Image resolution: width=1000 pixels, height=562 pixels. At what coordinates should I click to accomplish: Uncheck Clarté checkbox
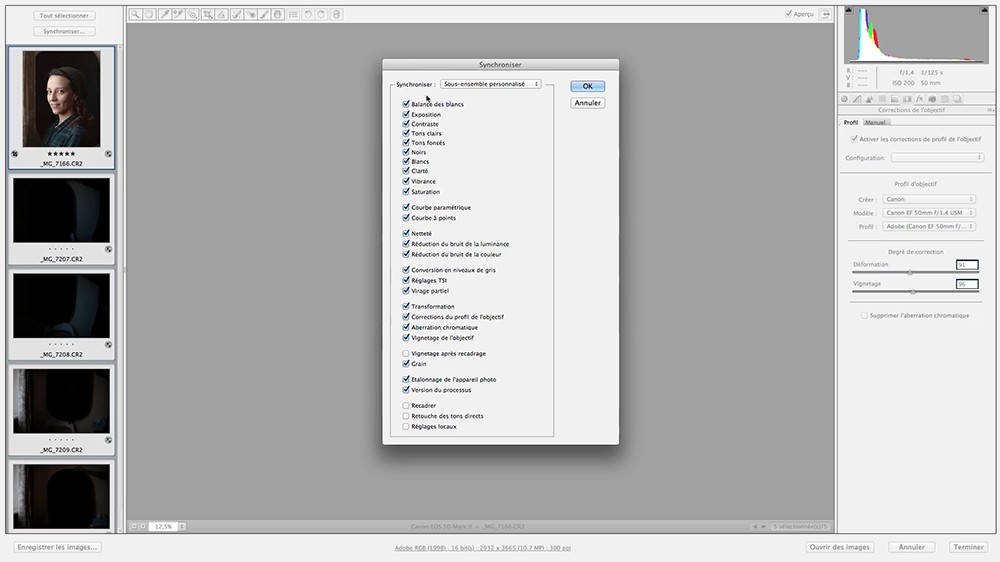coord(406,170)
